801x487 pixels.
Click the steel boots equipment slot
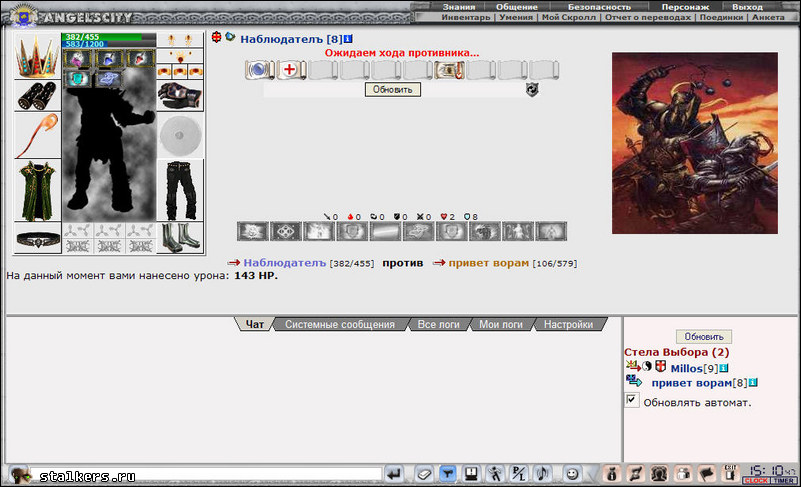coord(180,238)
